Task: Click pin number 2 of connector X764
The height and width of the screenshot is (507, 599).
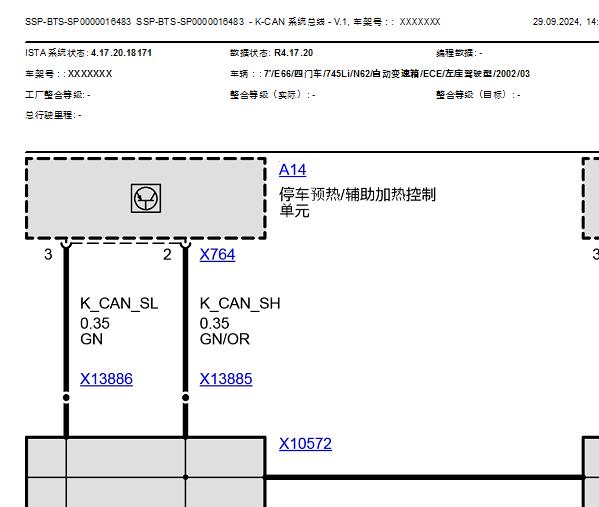Action: pos(167,254)
